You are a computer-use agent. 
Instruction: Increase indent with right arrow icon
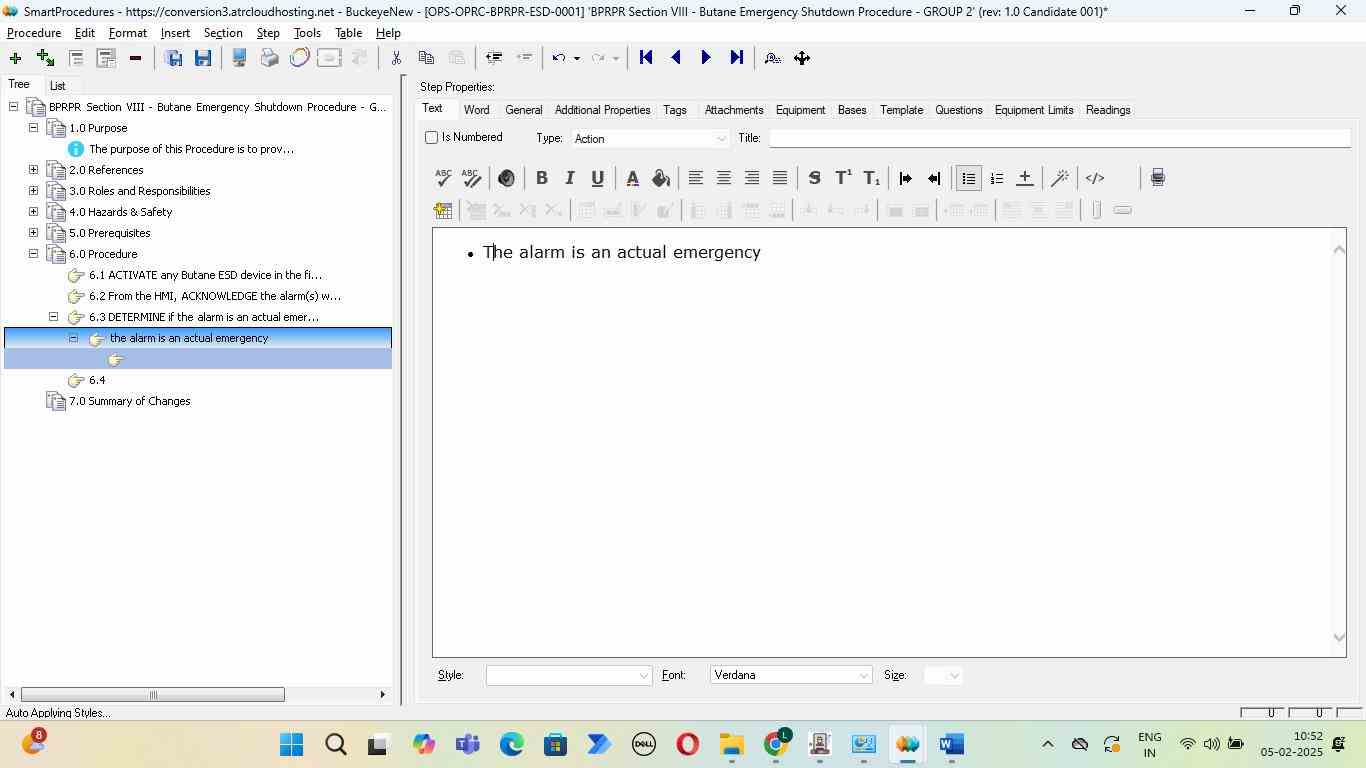[x=906, y=178]
